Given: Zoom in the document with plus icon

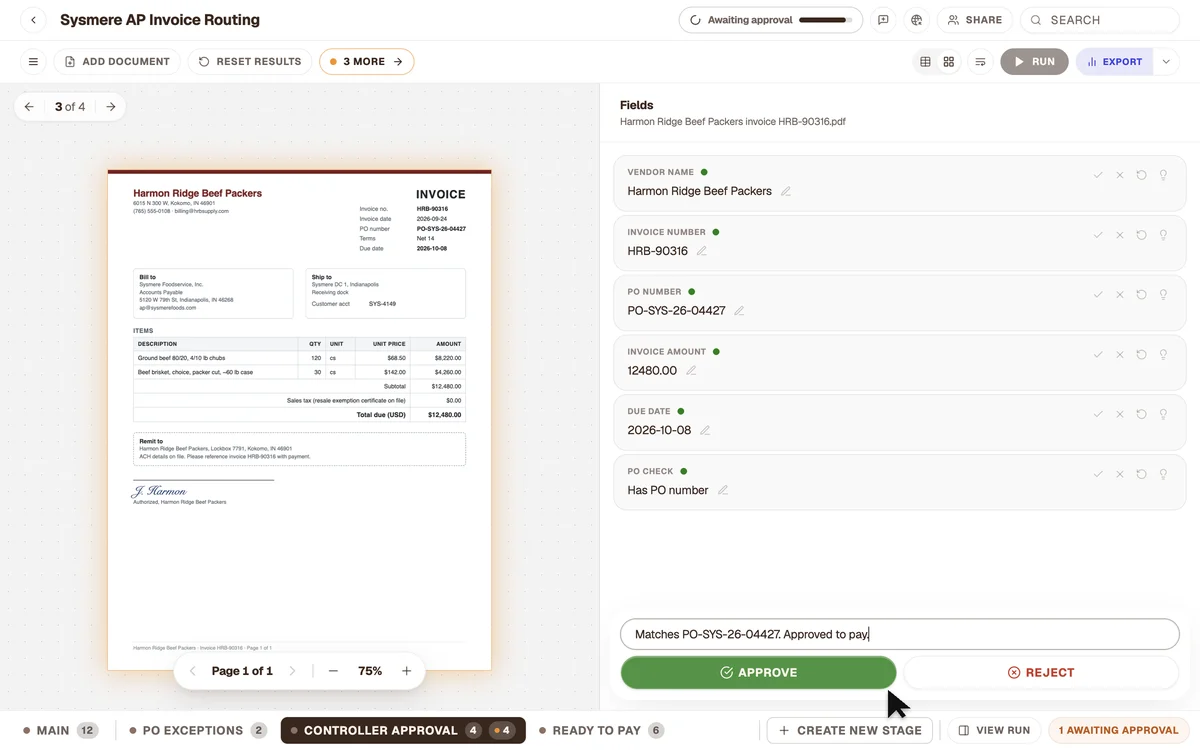Looking at the screenshot, I should (407, 671).
